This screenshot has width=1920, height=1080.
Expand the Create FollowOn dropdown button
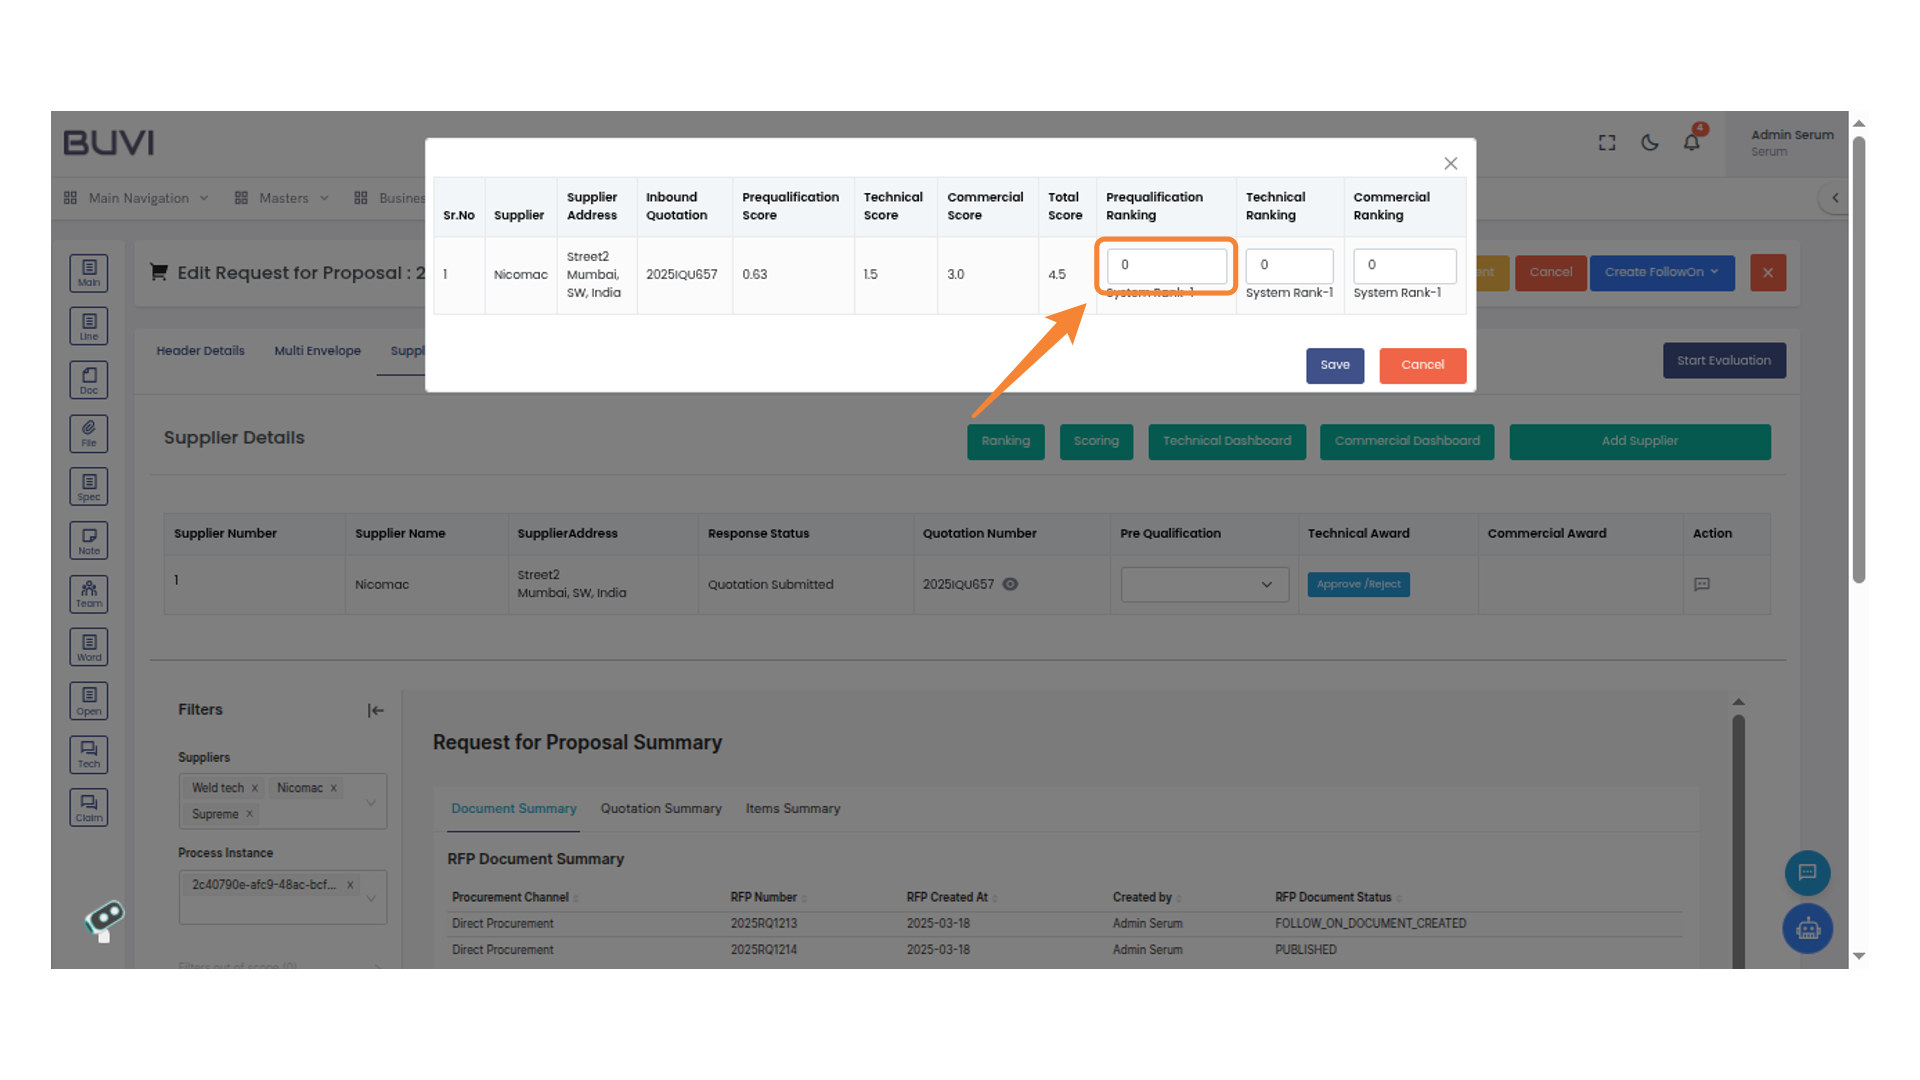tap(1661, 272)
